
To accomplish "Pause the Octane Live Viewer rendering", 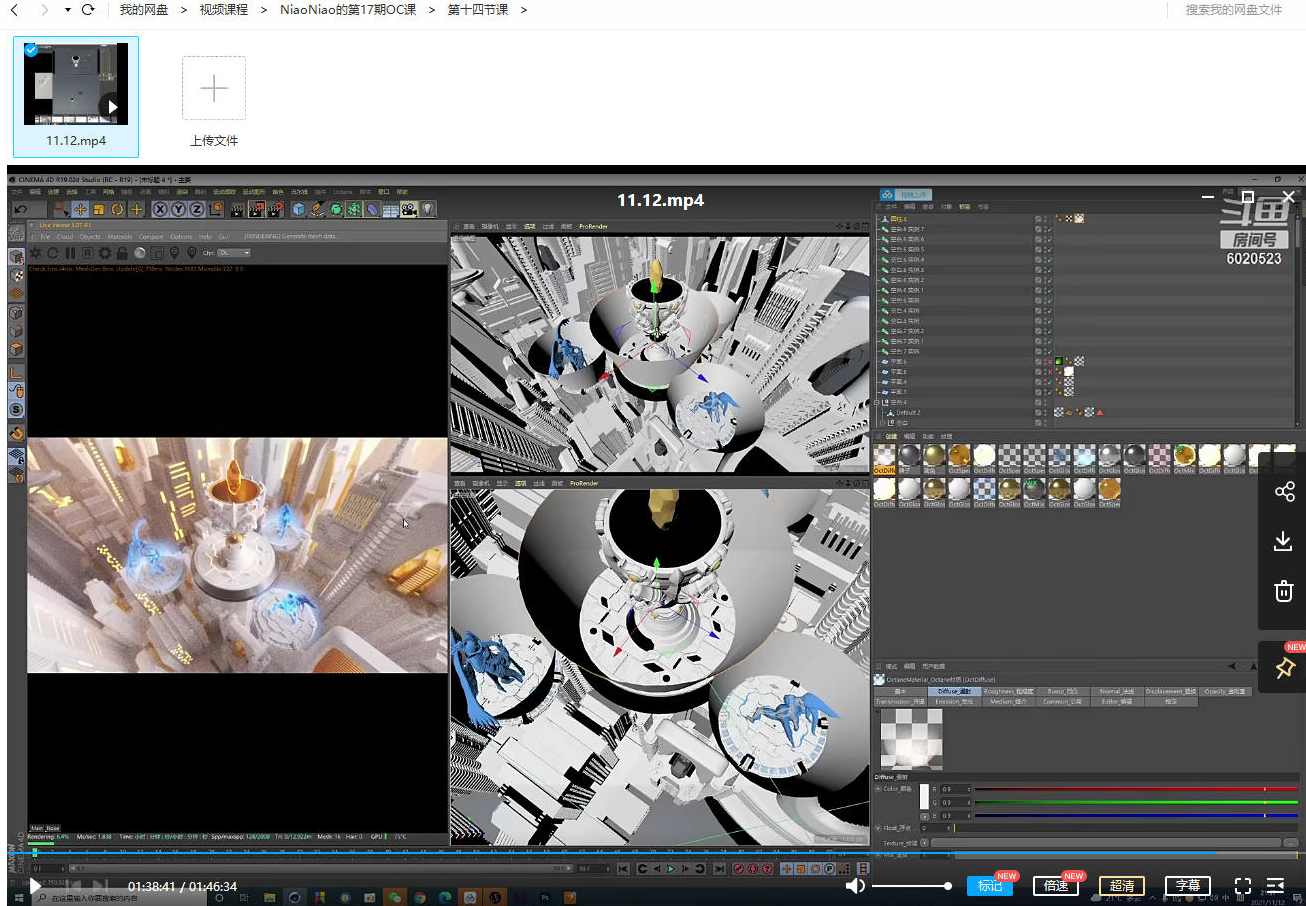I will [71, 252].
